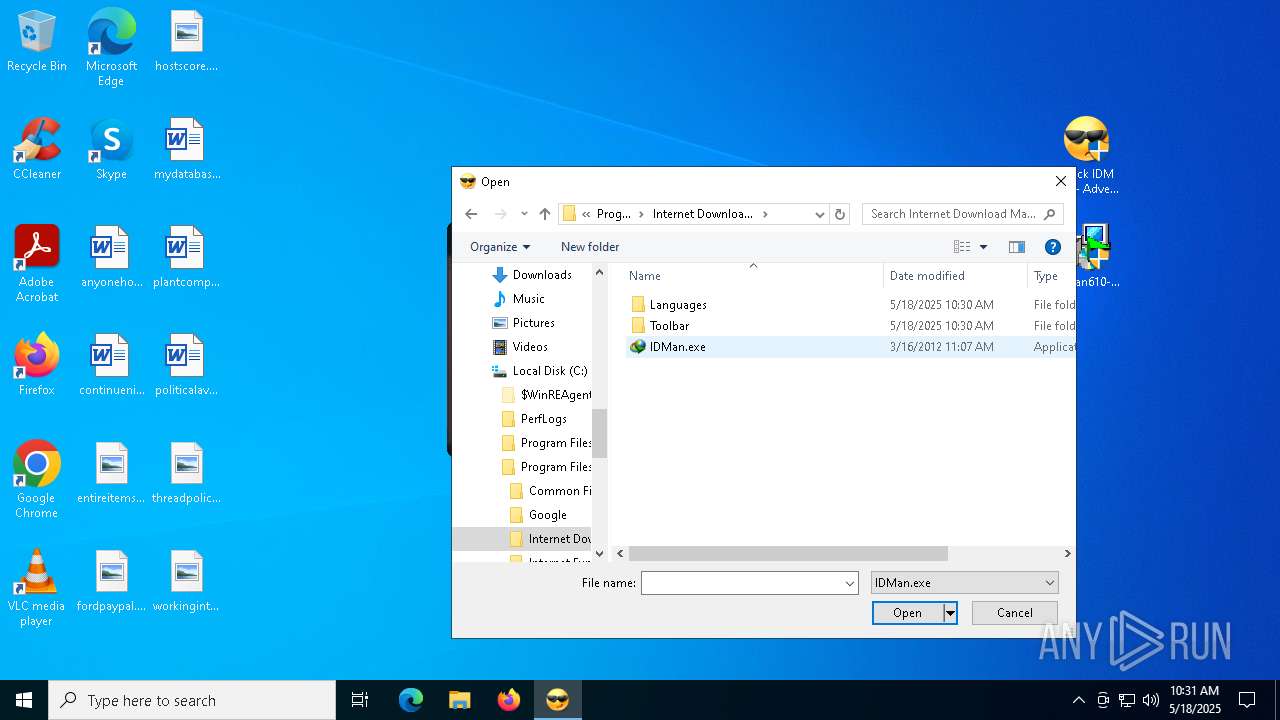Click the Windows Start button

click(24, 700)
